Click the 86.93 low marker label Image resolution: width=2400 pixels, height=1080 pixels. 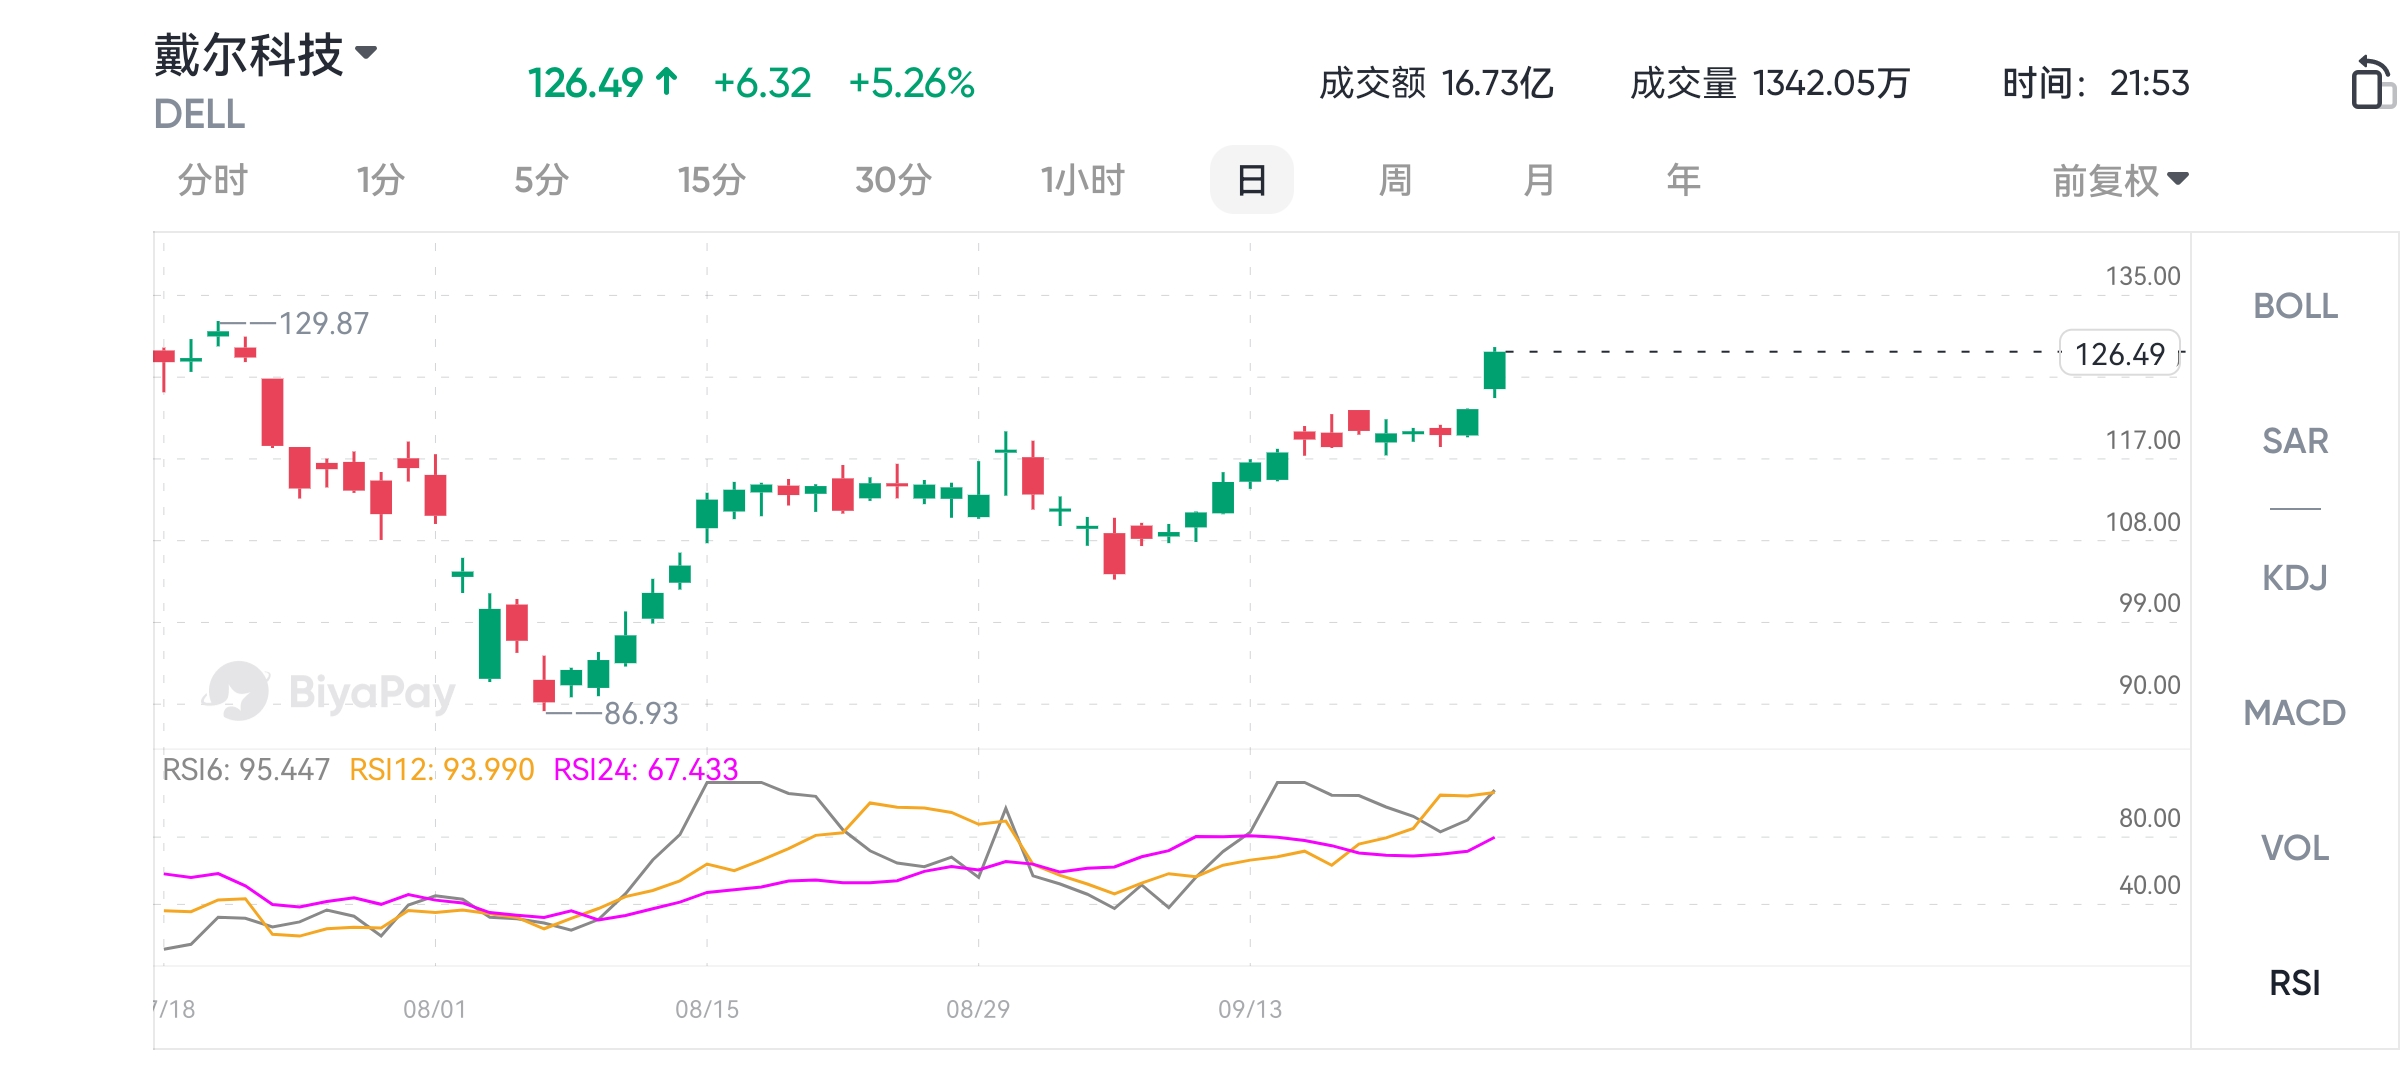641,713
